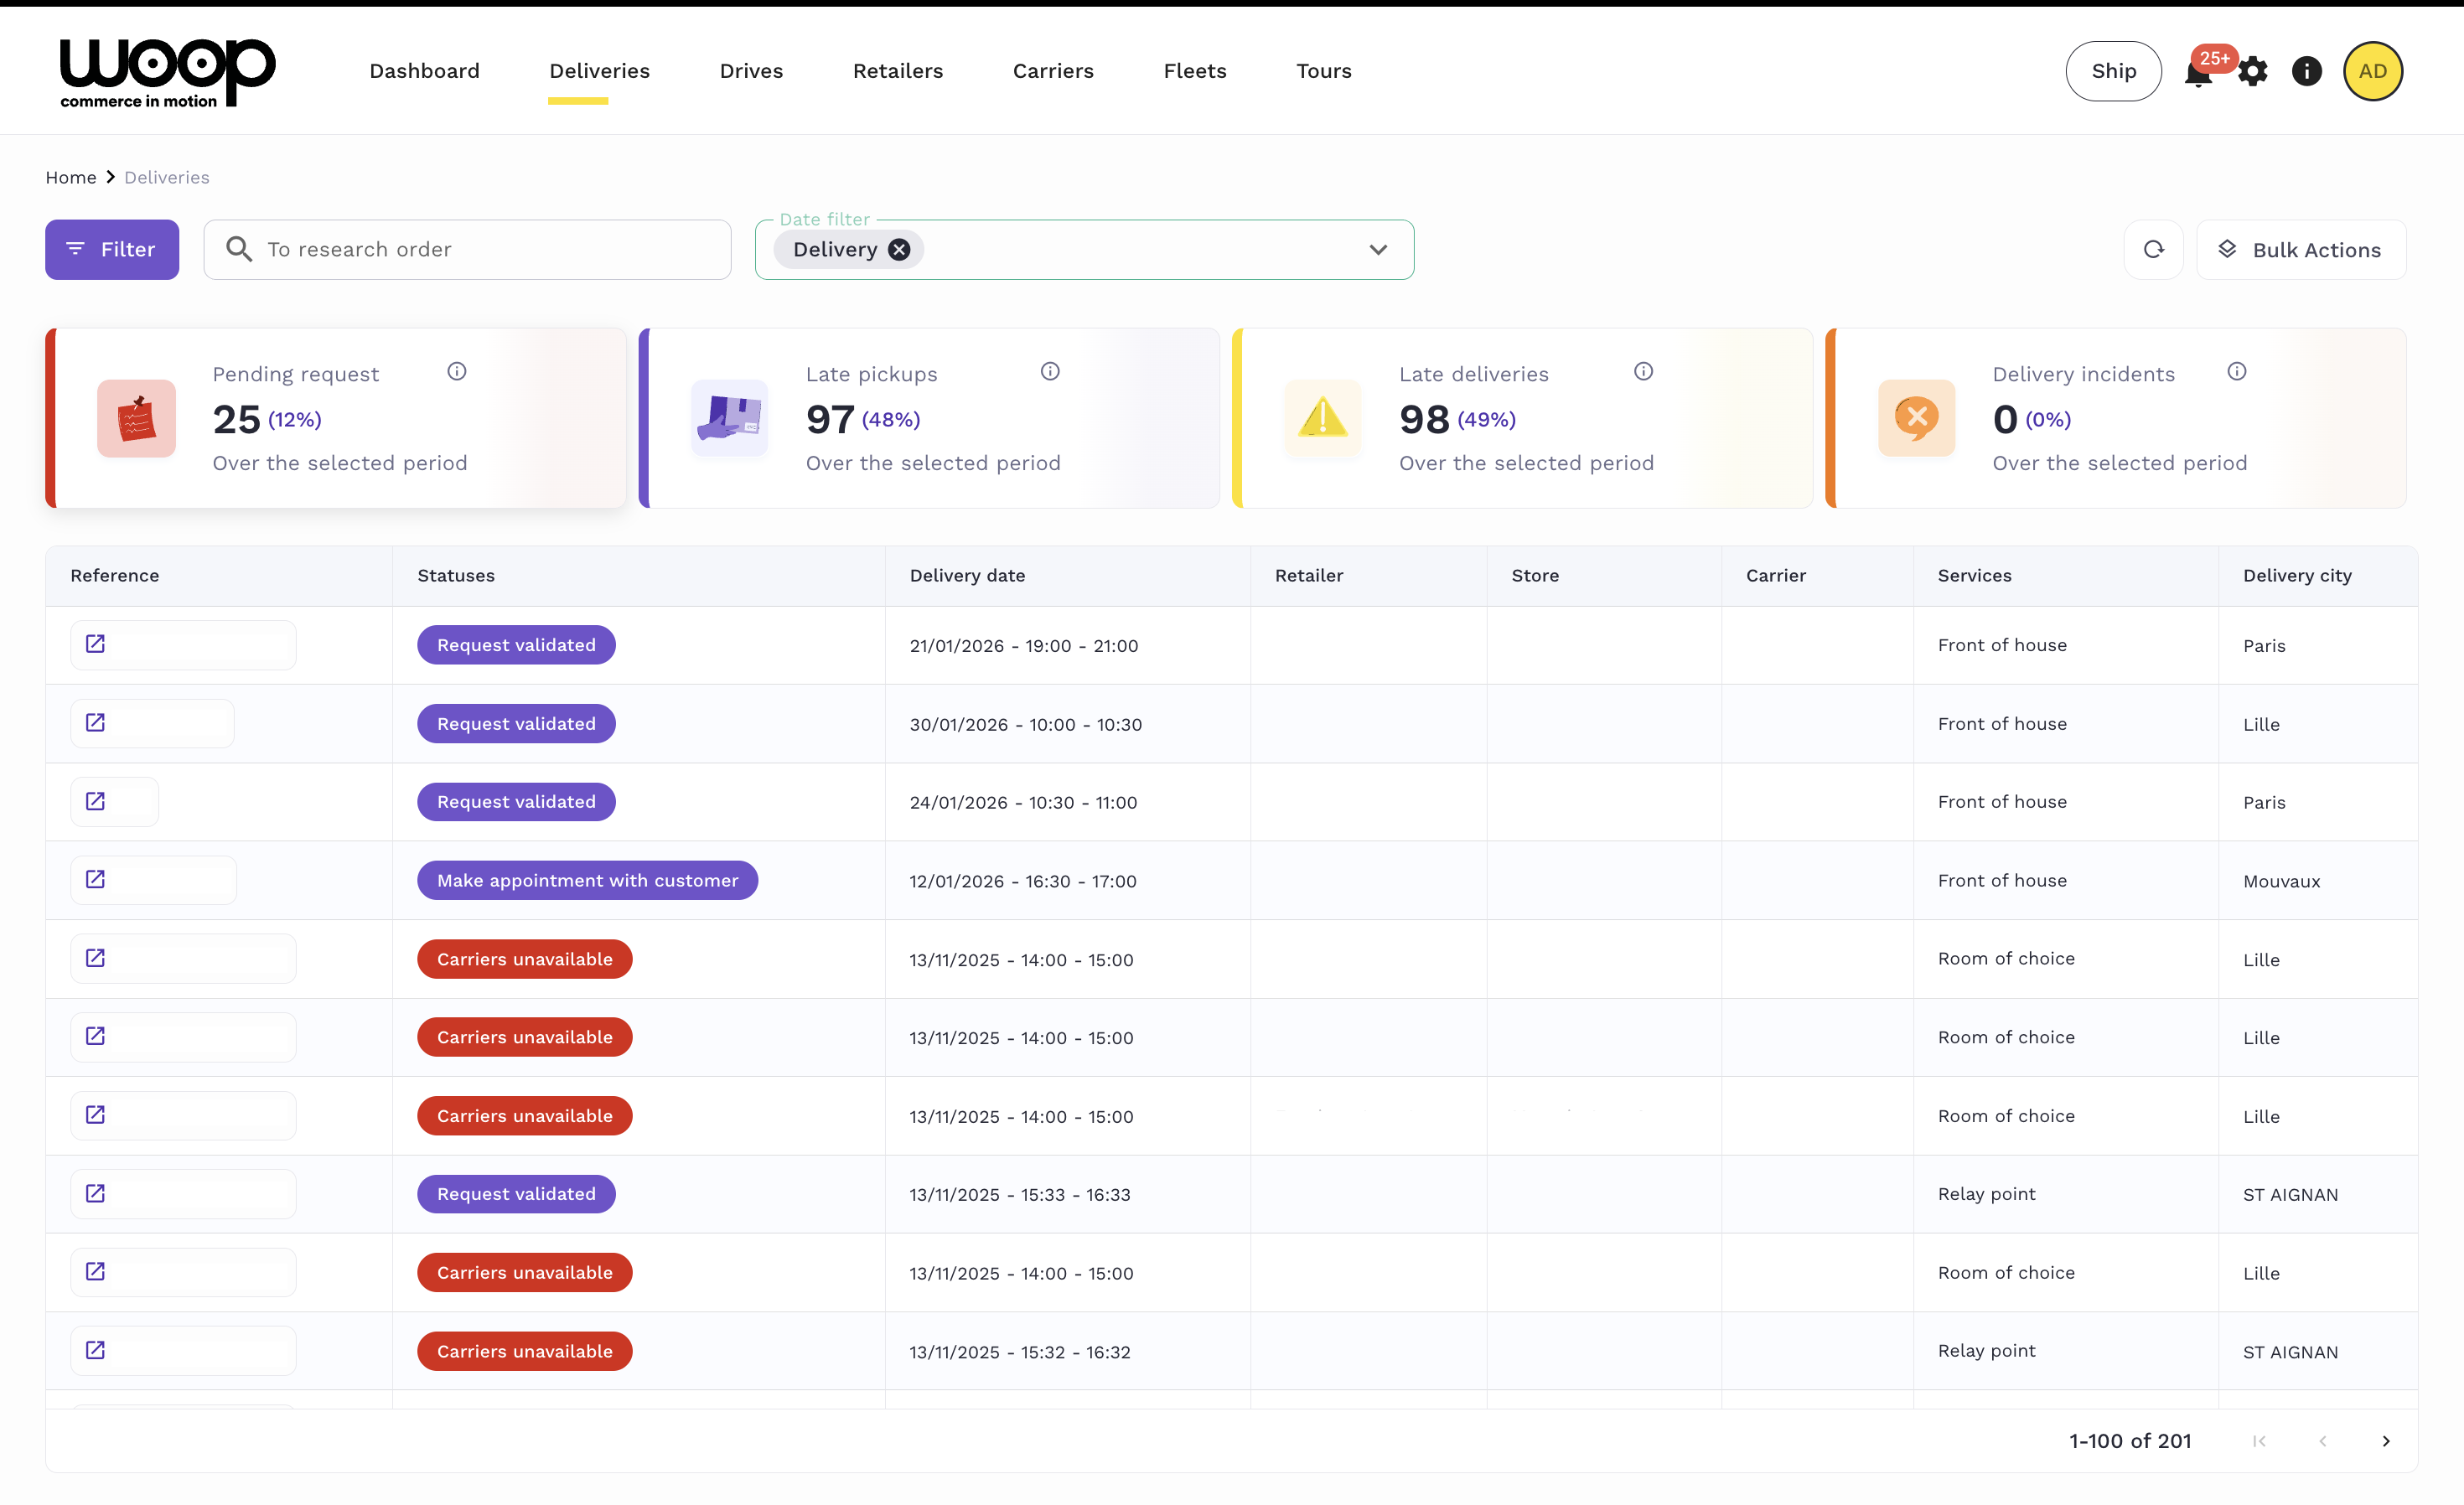The height and width of the screenshot is (1505, 2464).
Task: Click the purple Filter button
Action: (112, 250)
